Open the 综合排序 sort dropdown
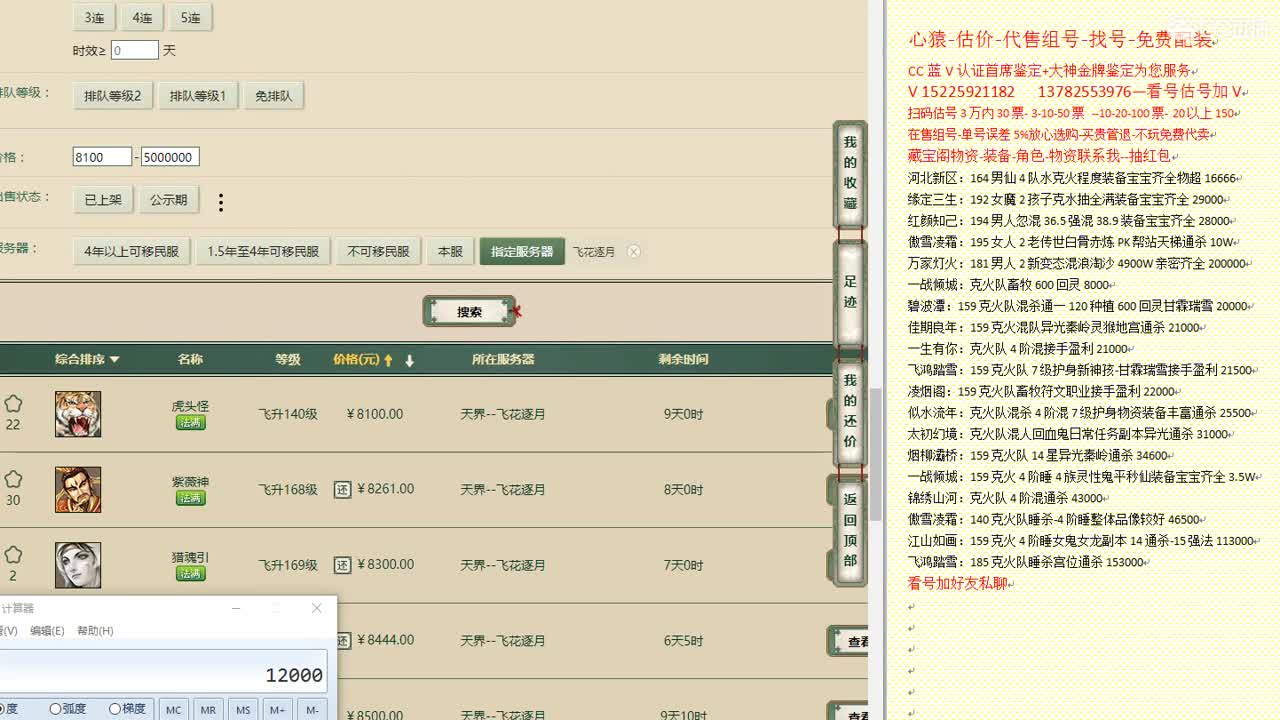The width and height of the screenshot is (1280, 720). click(87, 359)
